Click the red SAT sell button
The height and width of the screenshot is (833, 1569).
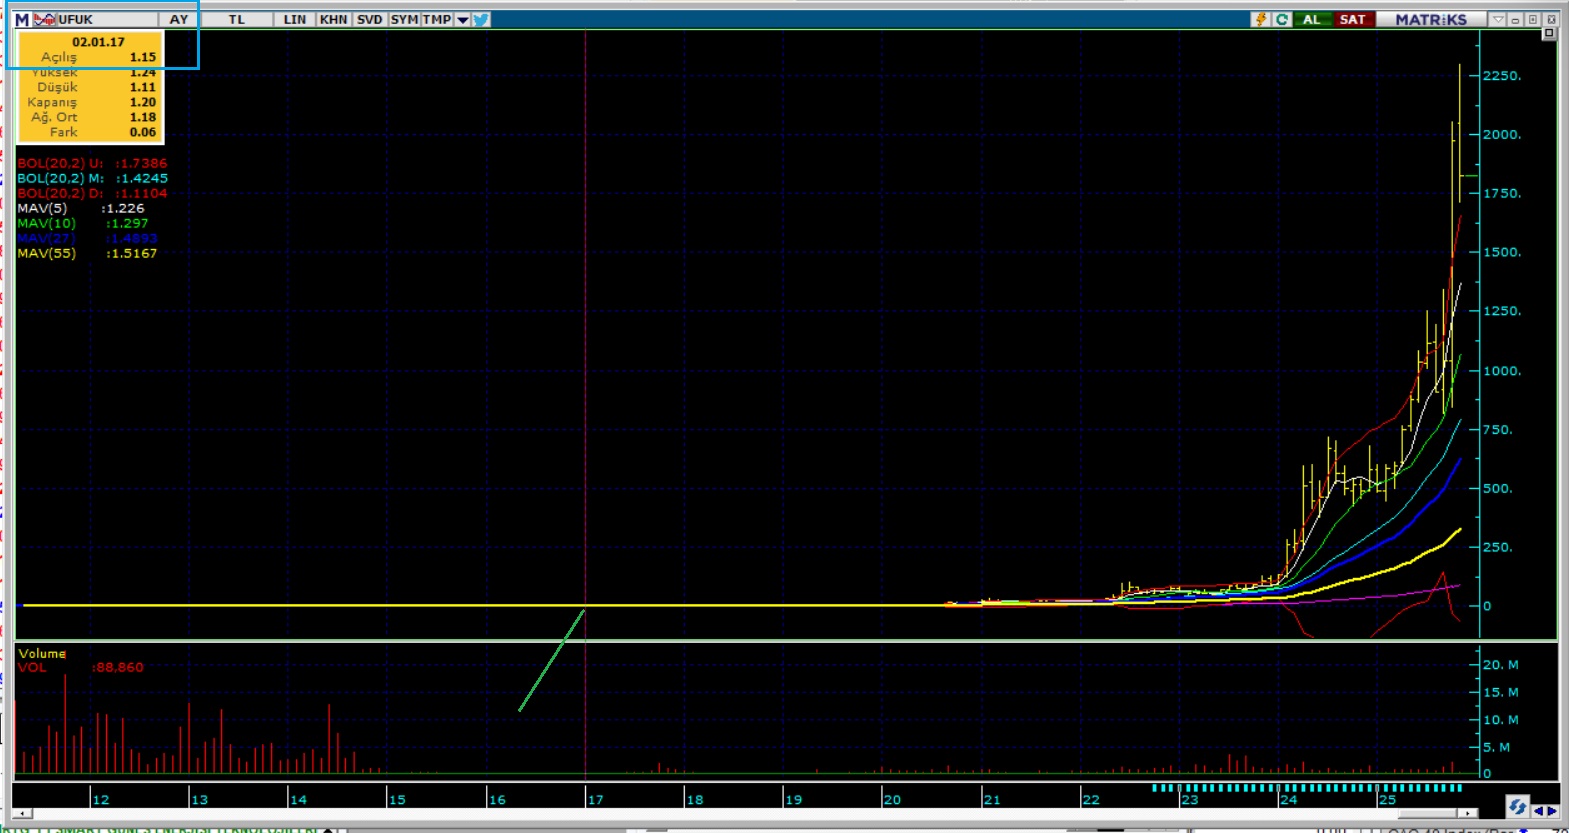pyautogui.click(x=1352, y=20)
